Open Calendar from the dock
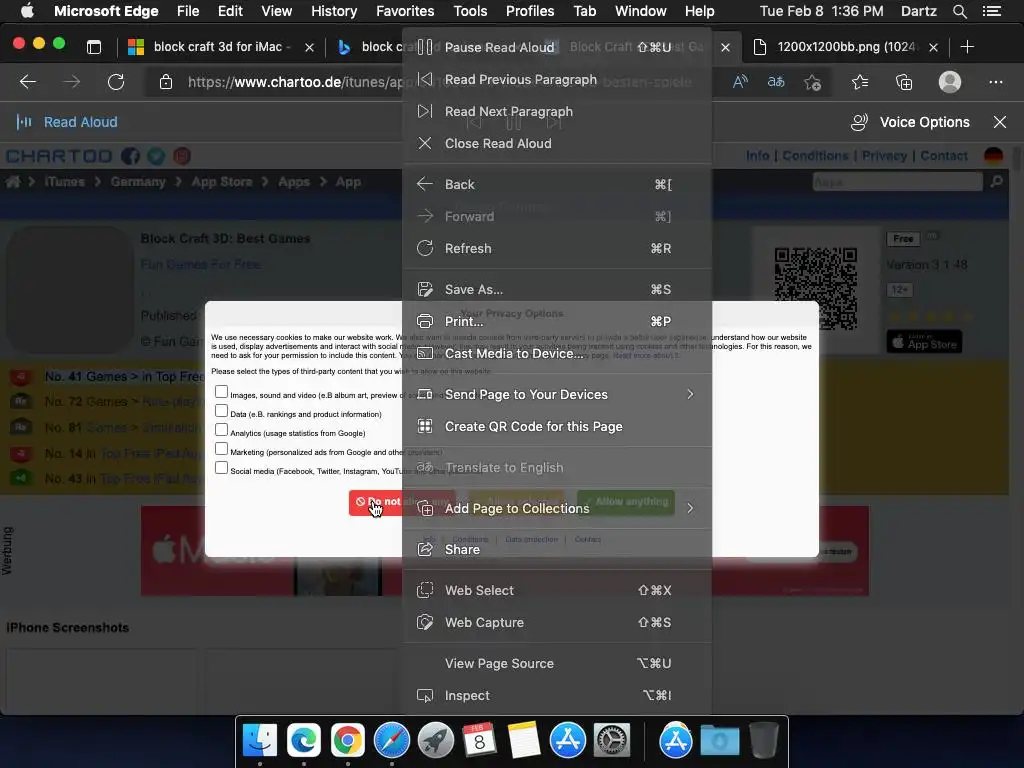 pyautogui.click(x=479, y=741)
